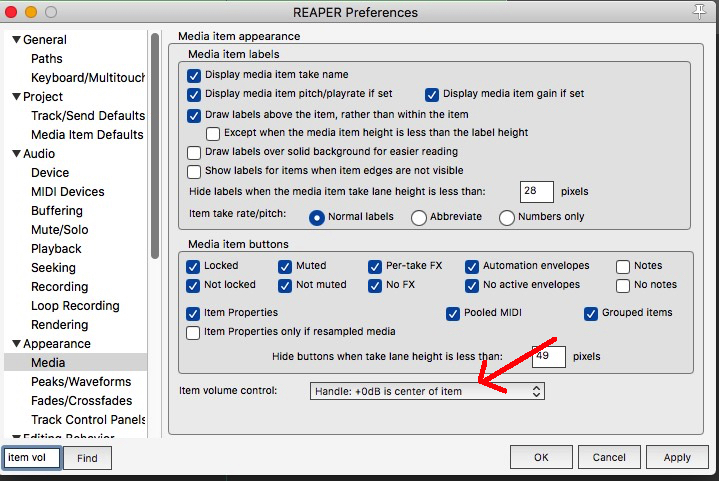The width and height of the screenshot is (719, 481).
Task: Click the Cancel button
Action: tap(609, 457)
